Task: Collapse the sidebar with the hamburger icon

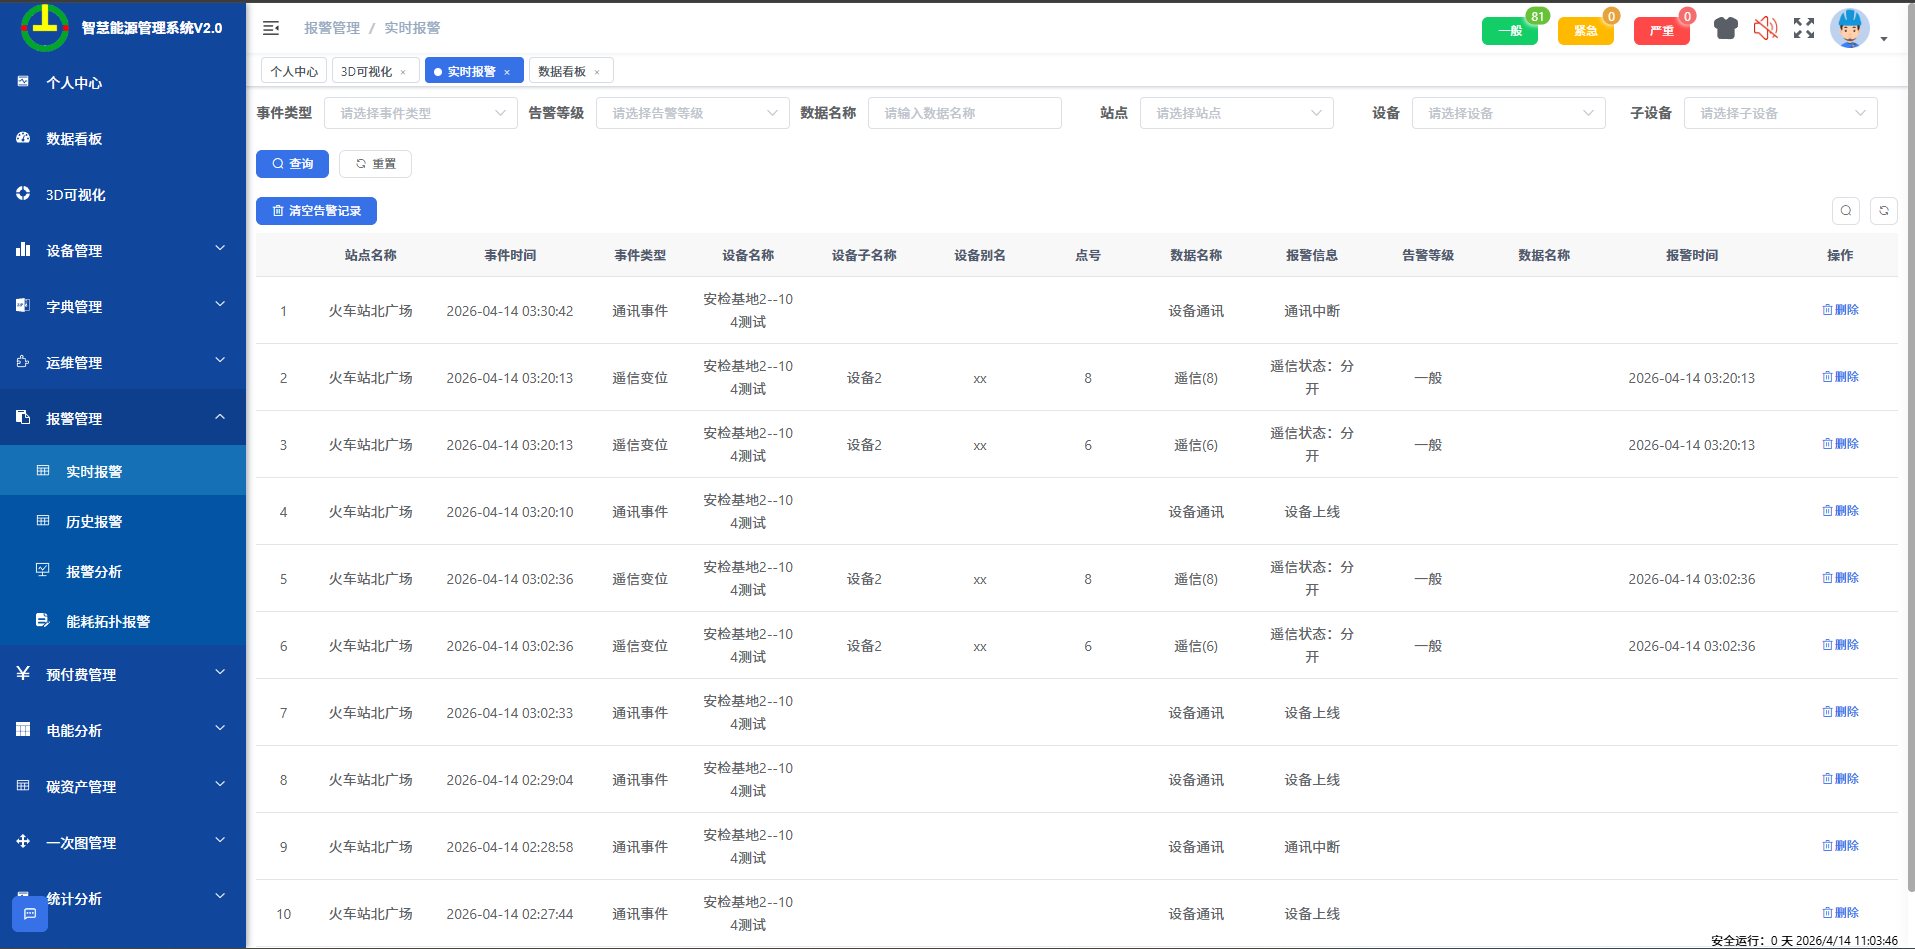Action: point(271,28)
